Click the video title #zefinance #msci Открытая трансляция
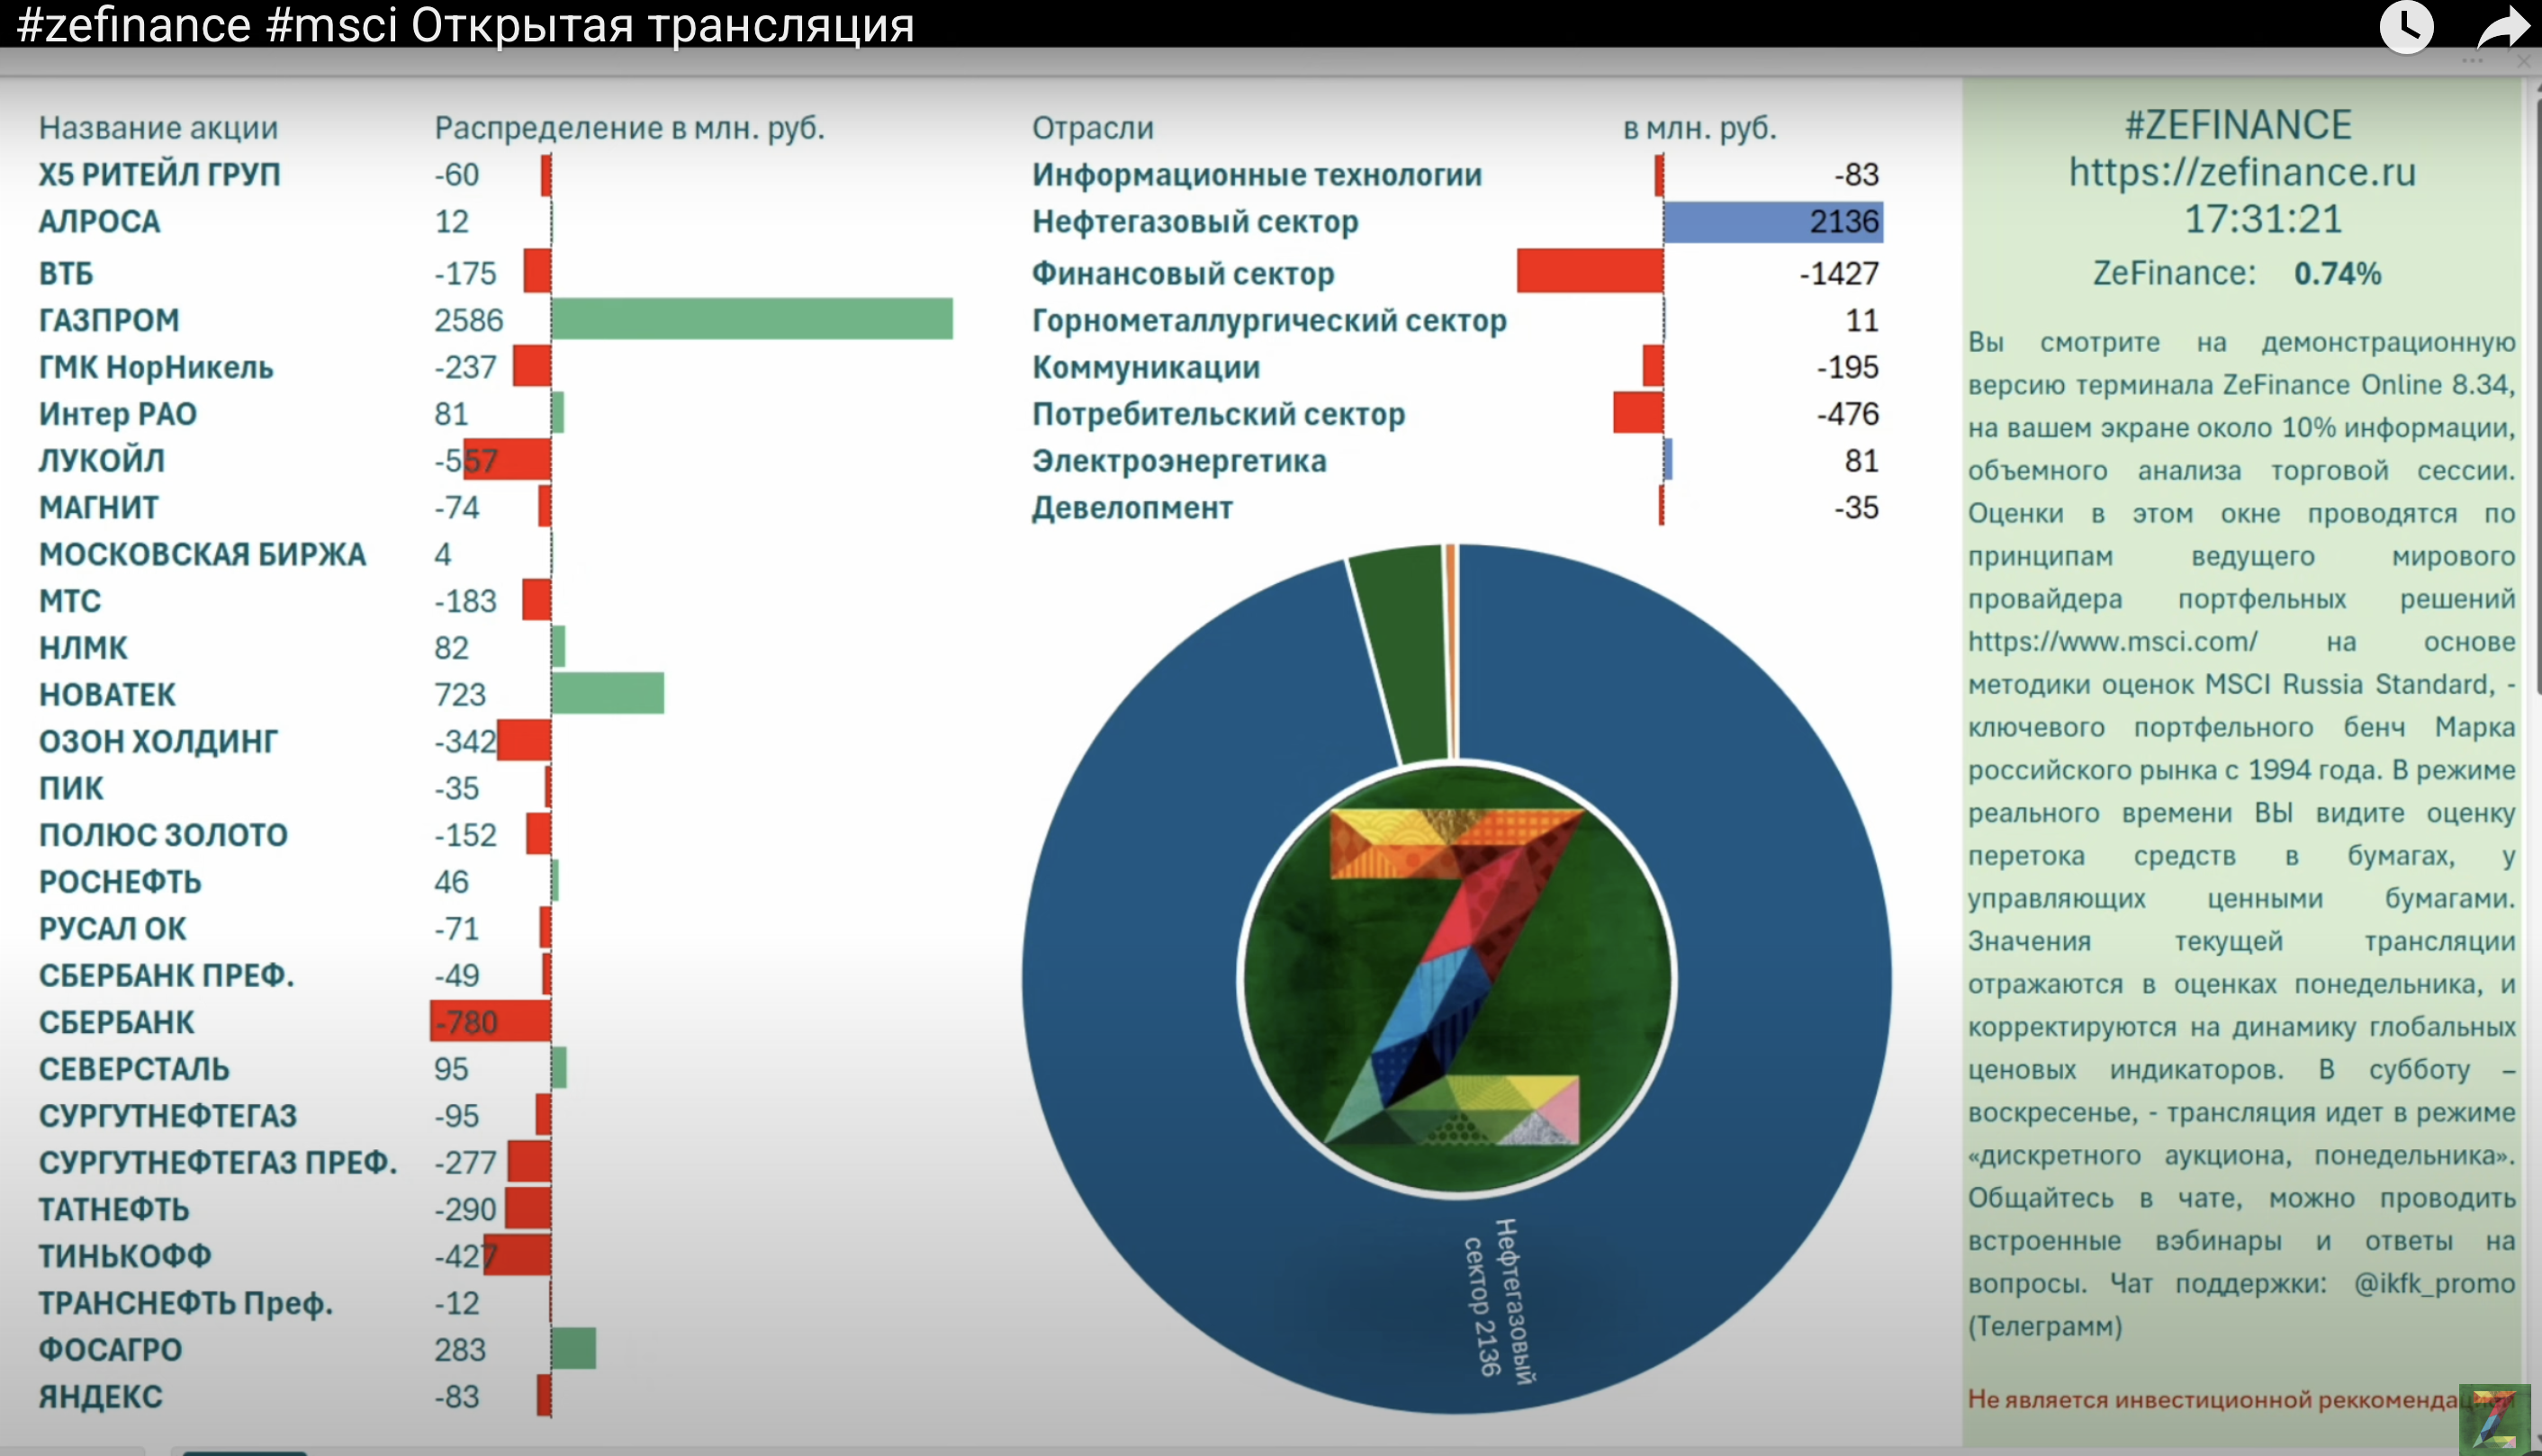Image resolution: width=2542 pixels, height=1456 pixels. click(466, 24)
